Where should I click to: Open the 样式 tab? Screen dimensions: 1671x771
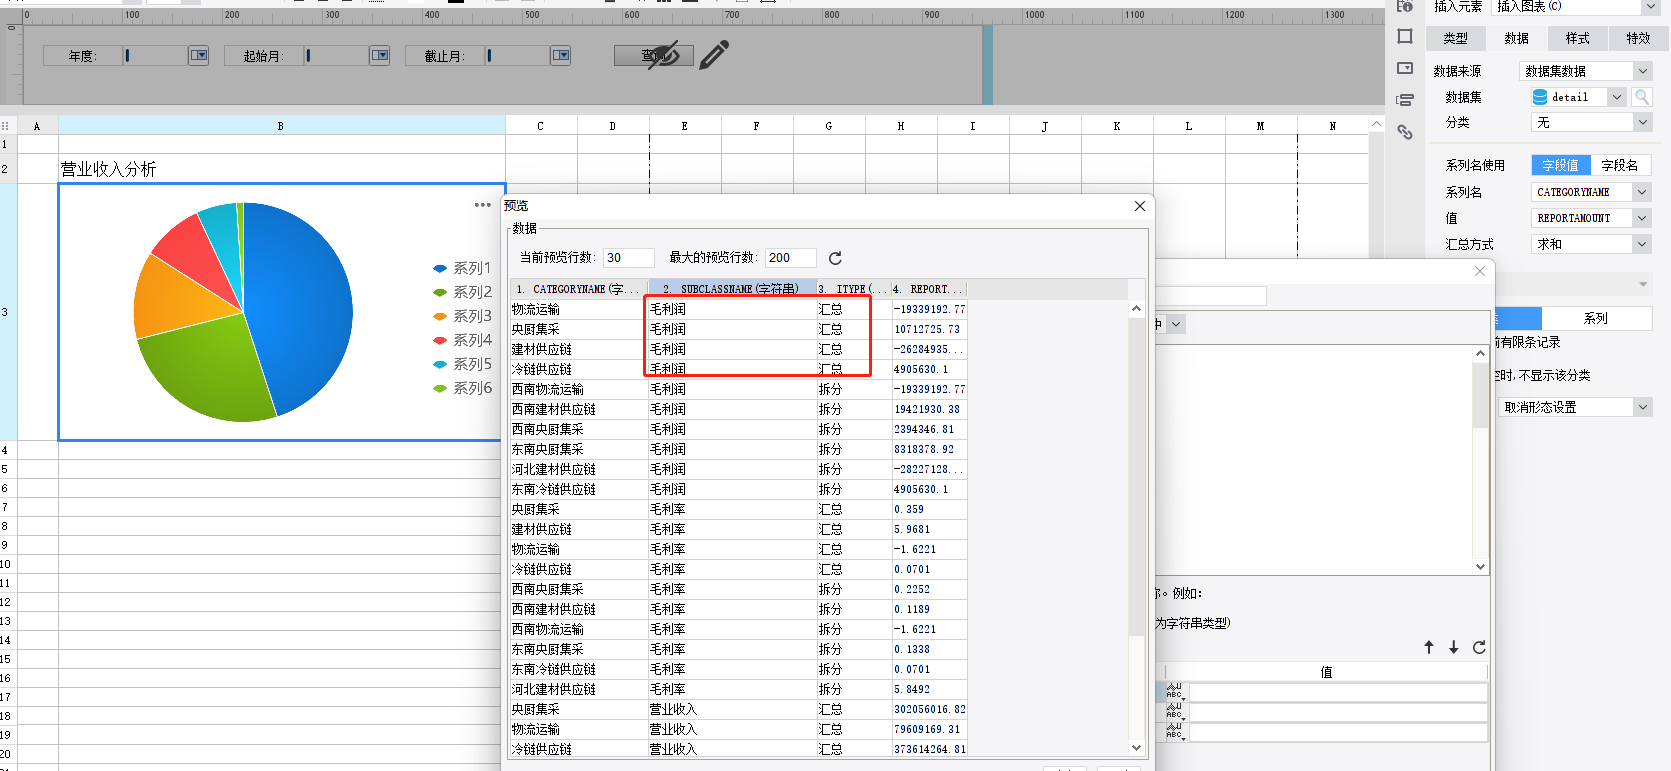coord(1578,38)
